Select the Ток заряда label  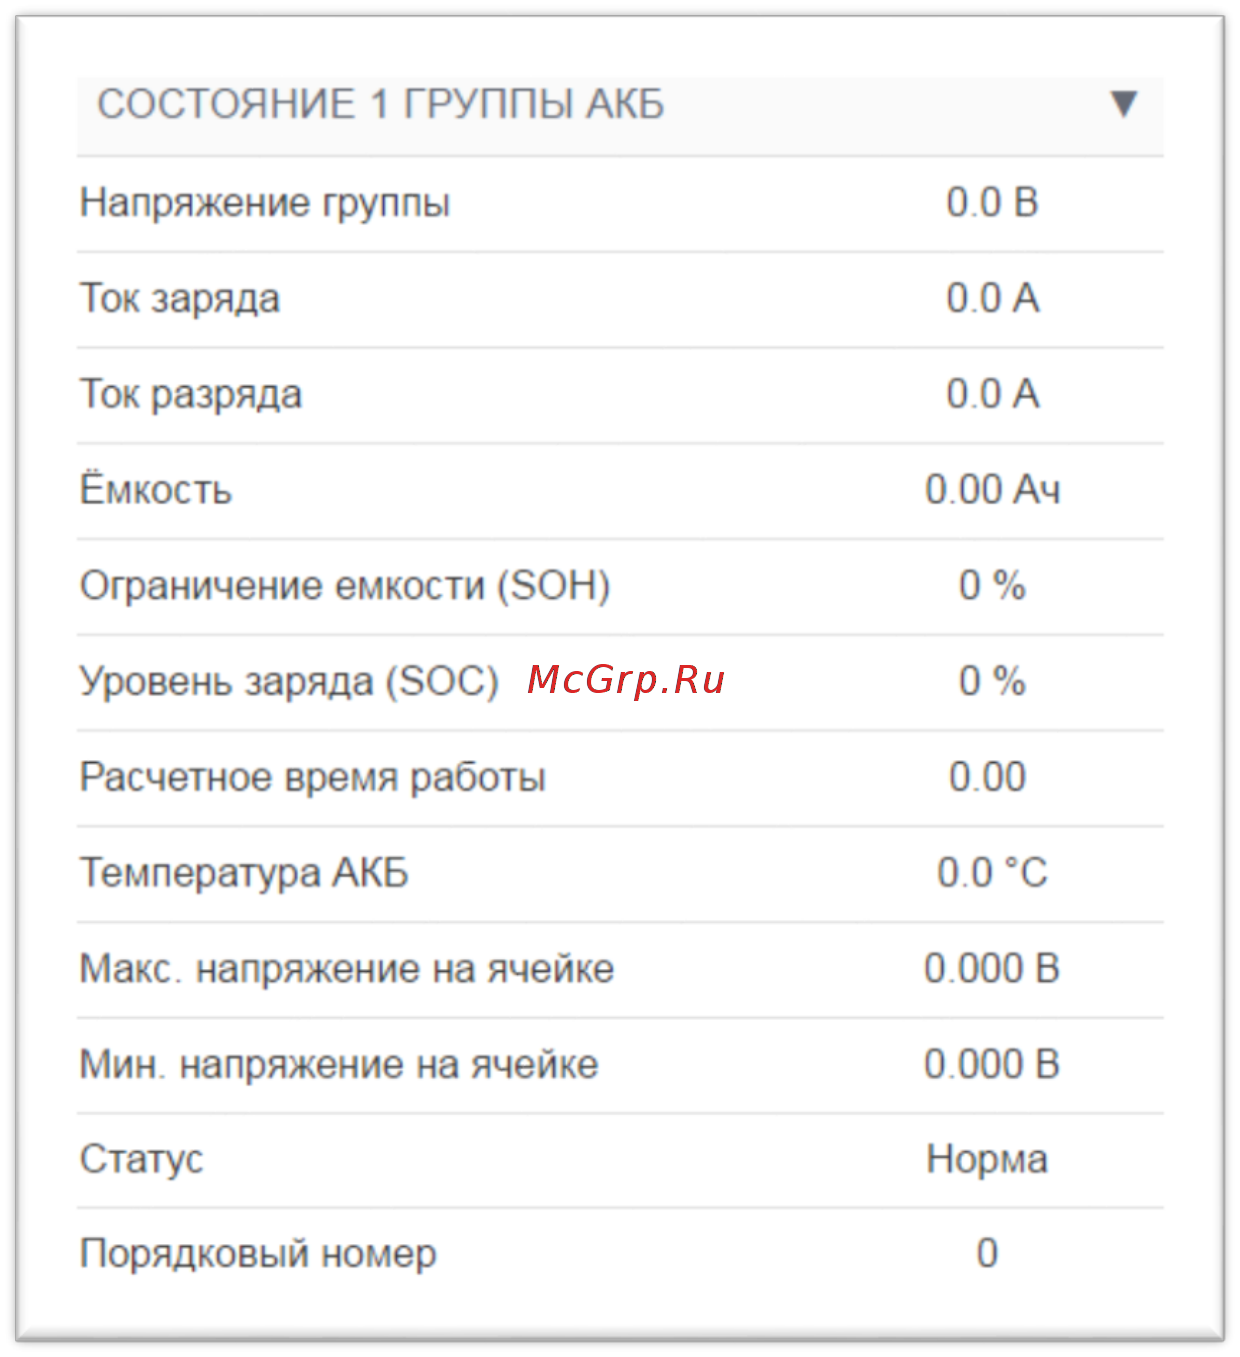click(x=180, y=299)
